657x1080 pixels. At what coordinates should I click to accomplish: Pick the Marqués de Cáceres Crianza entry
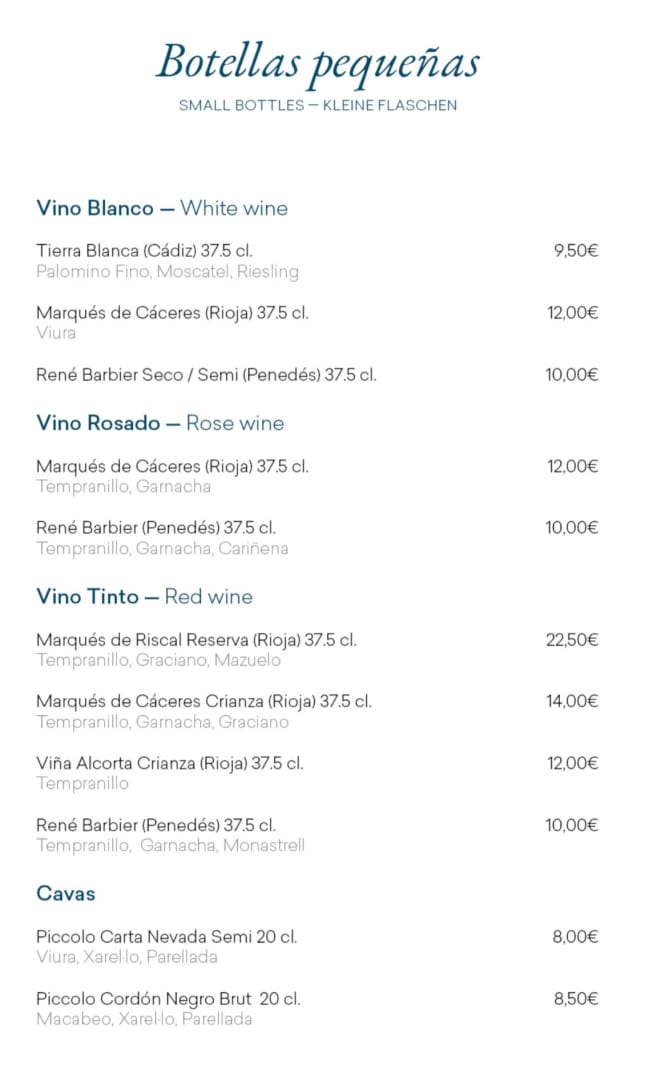click(x=204, y=702)
